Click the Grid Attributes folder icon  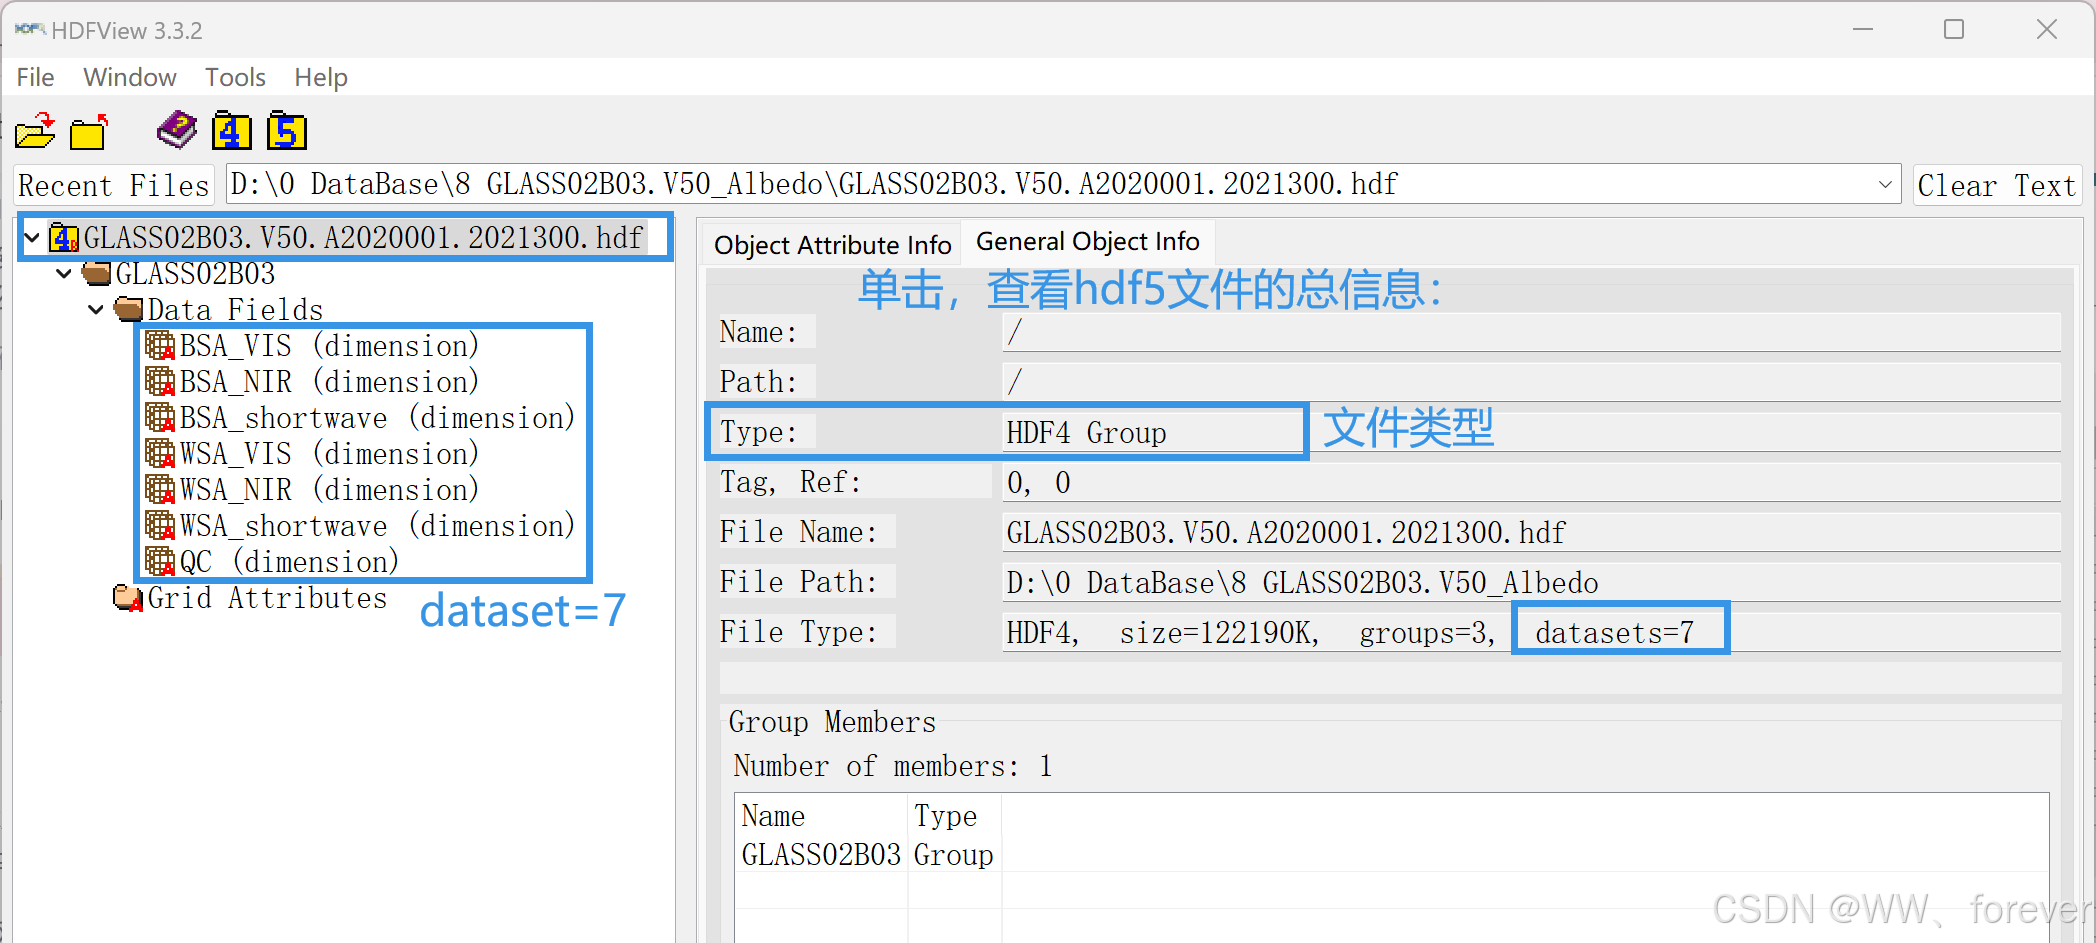[x=126, y=597]
